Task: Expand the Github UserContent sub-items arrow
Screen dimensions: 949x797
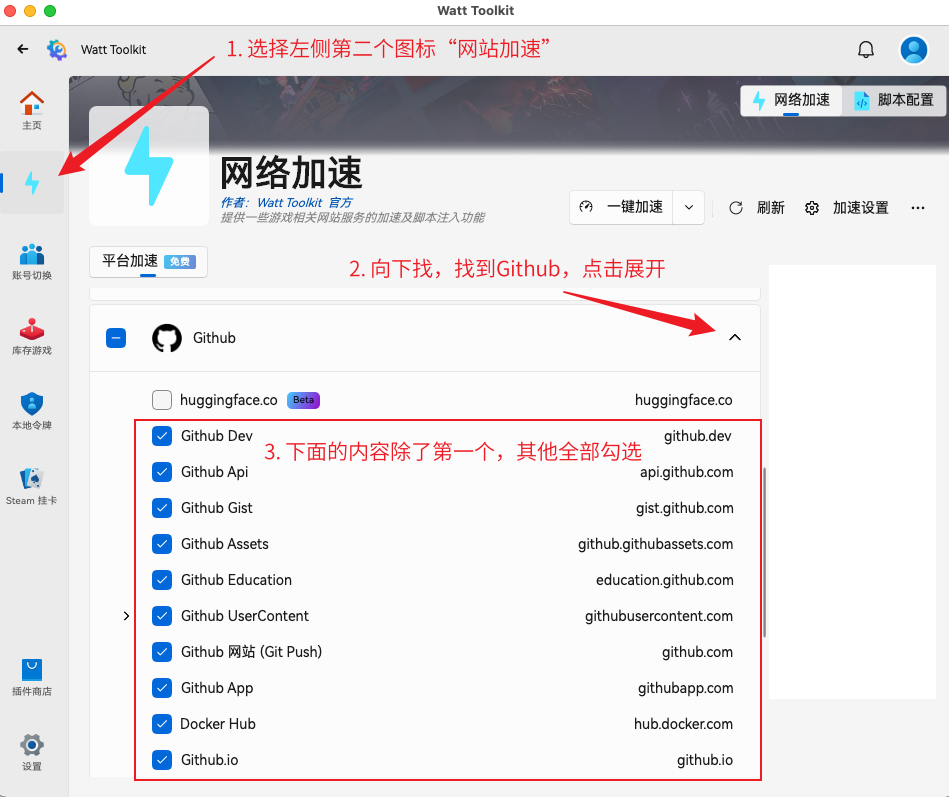Action: pyautogui.click(x=126, y=616)
